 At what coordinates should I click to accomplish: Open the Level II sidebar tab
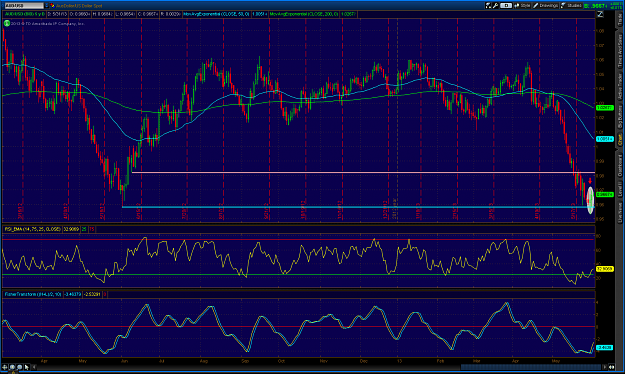click(x=620, y=189)
